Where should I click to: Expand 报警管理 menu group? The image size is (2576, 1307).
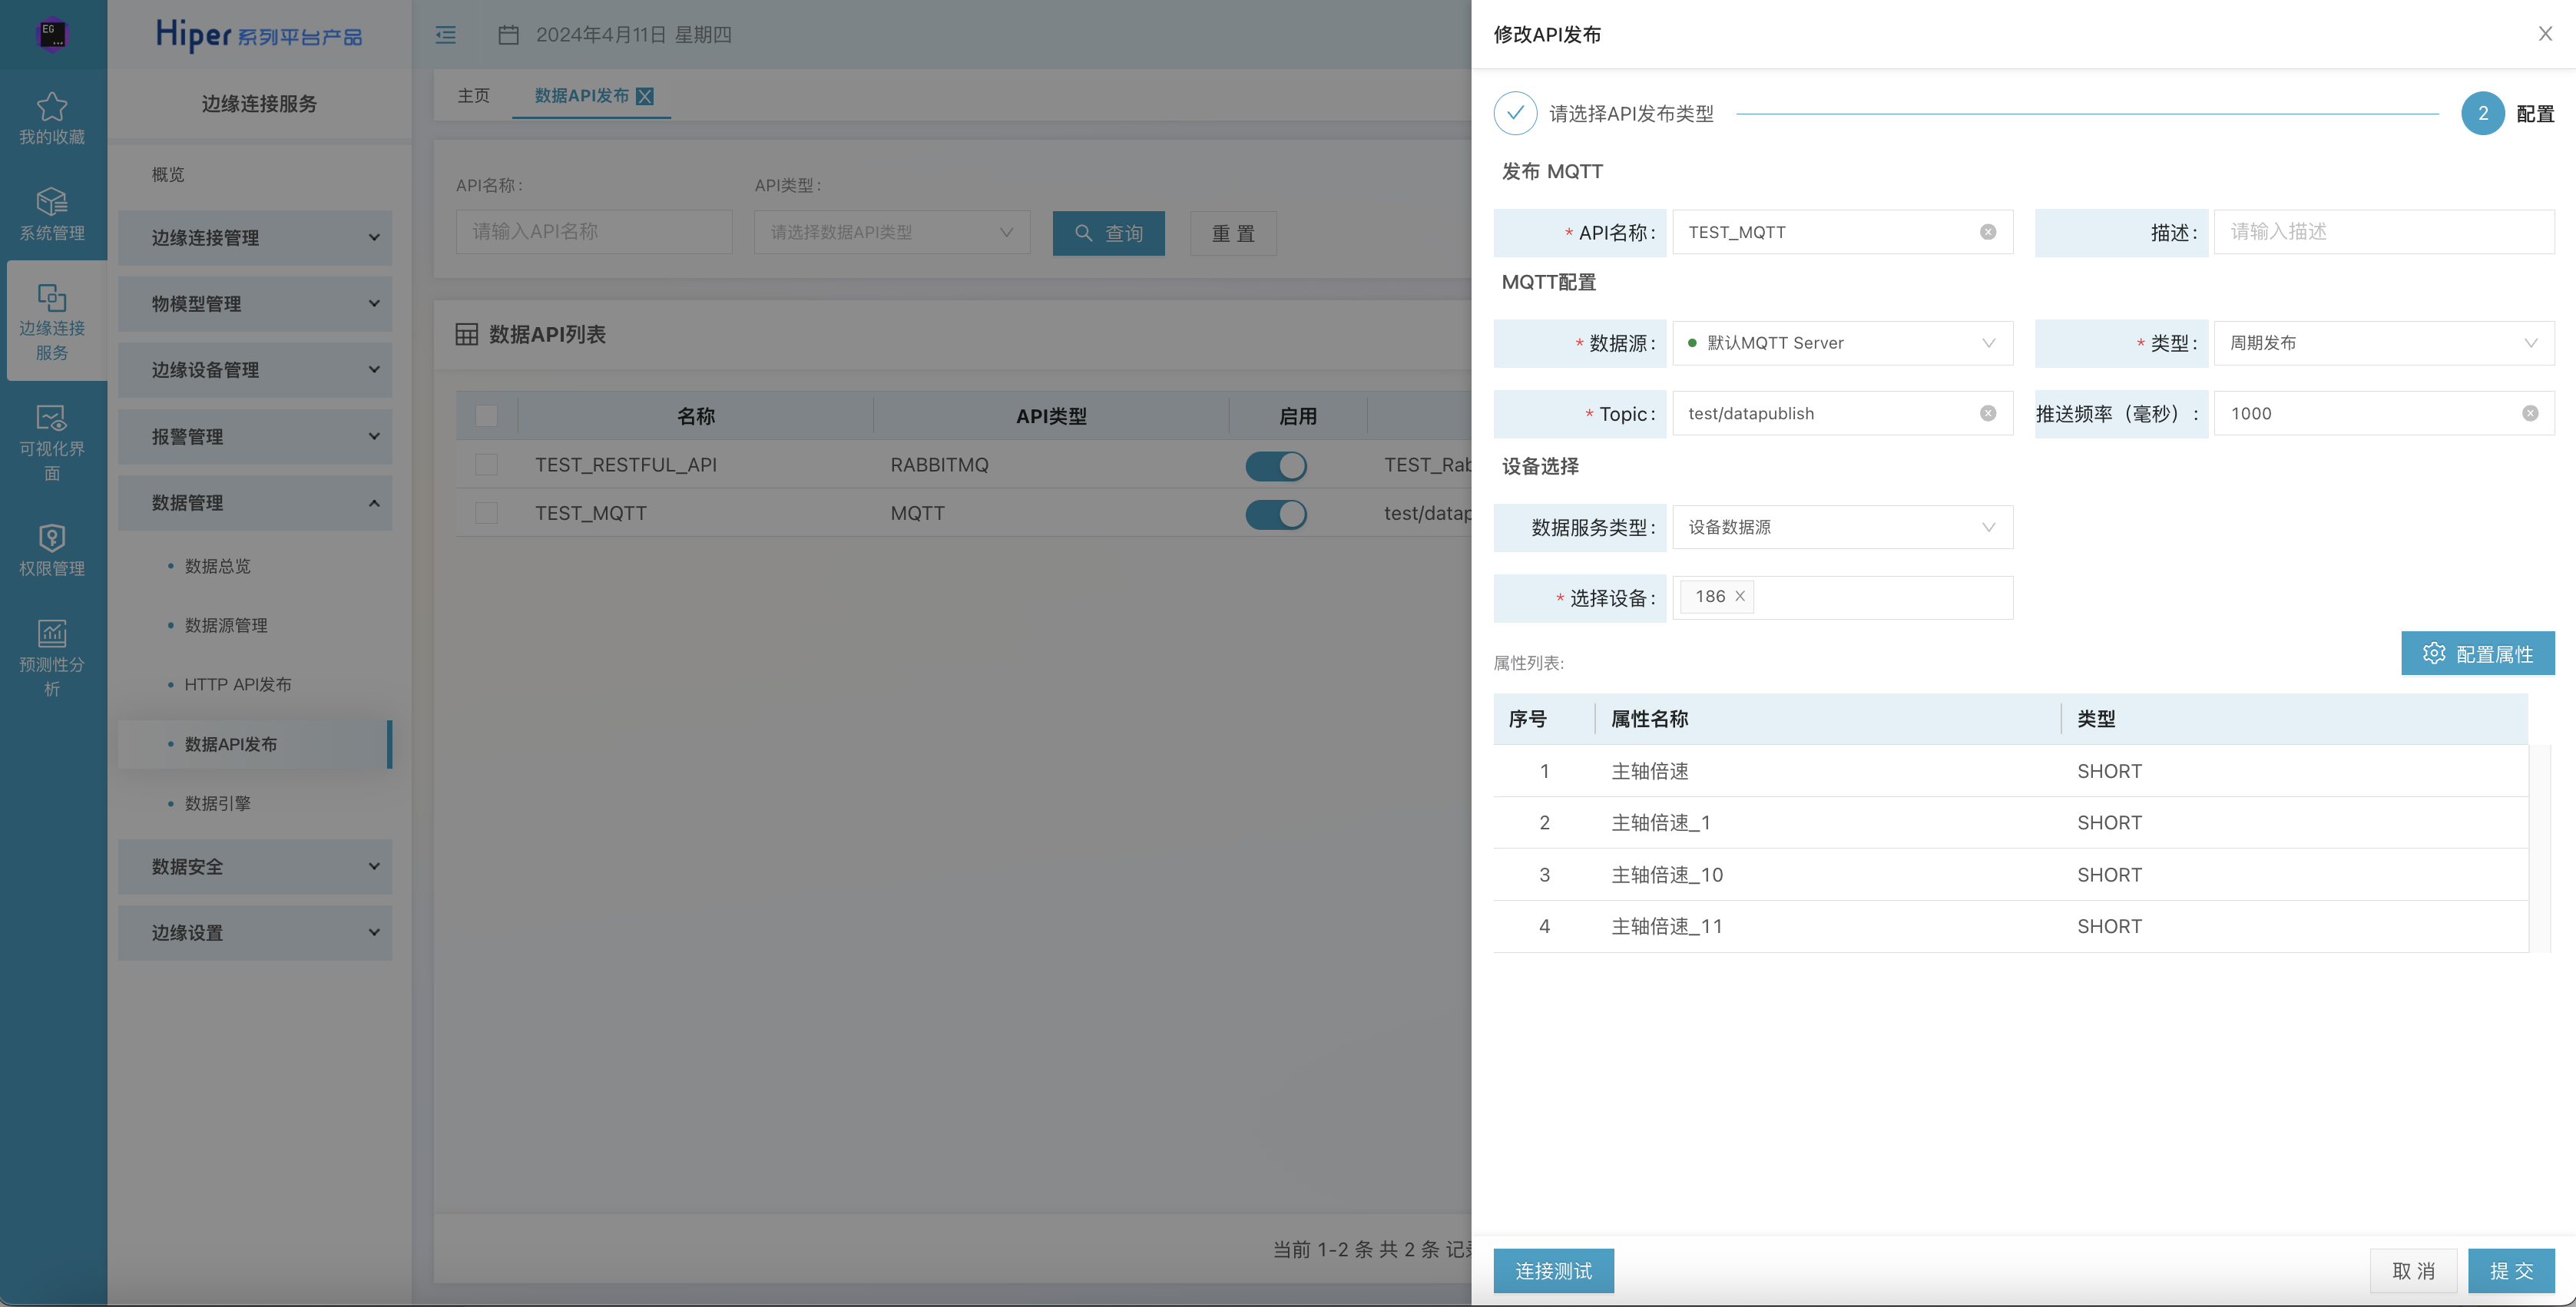(x=255, y=436)
